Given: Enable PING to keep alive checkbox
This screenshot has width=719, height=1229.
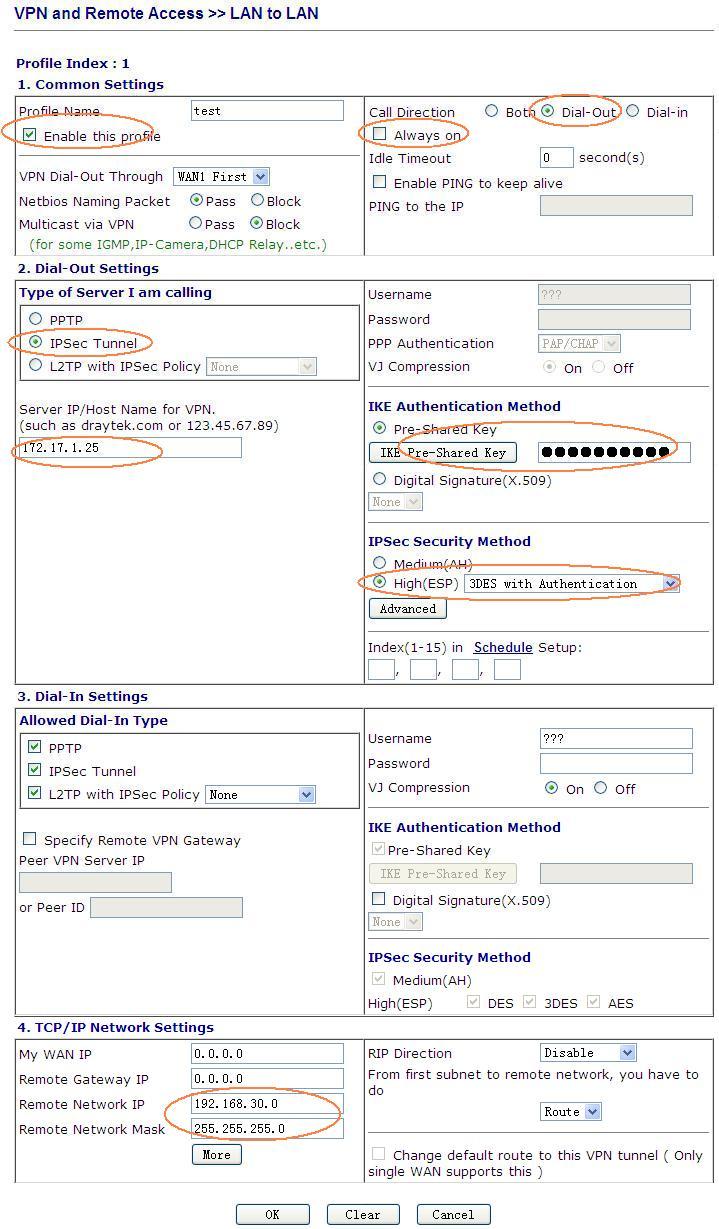Looking at the screenshot, I should (x=379, y=182).
